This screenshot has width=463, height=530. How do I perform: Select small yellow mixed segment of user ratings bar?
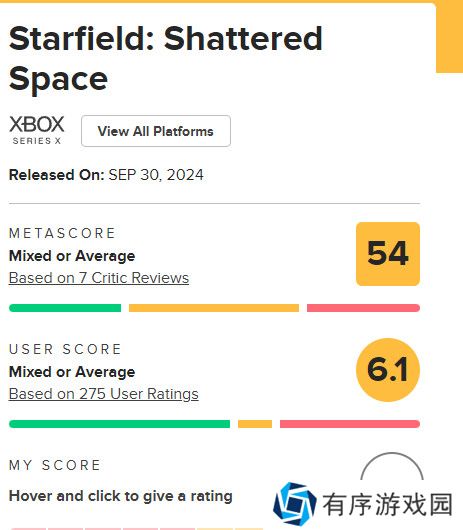click(x=255, y=424)
